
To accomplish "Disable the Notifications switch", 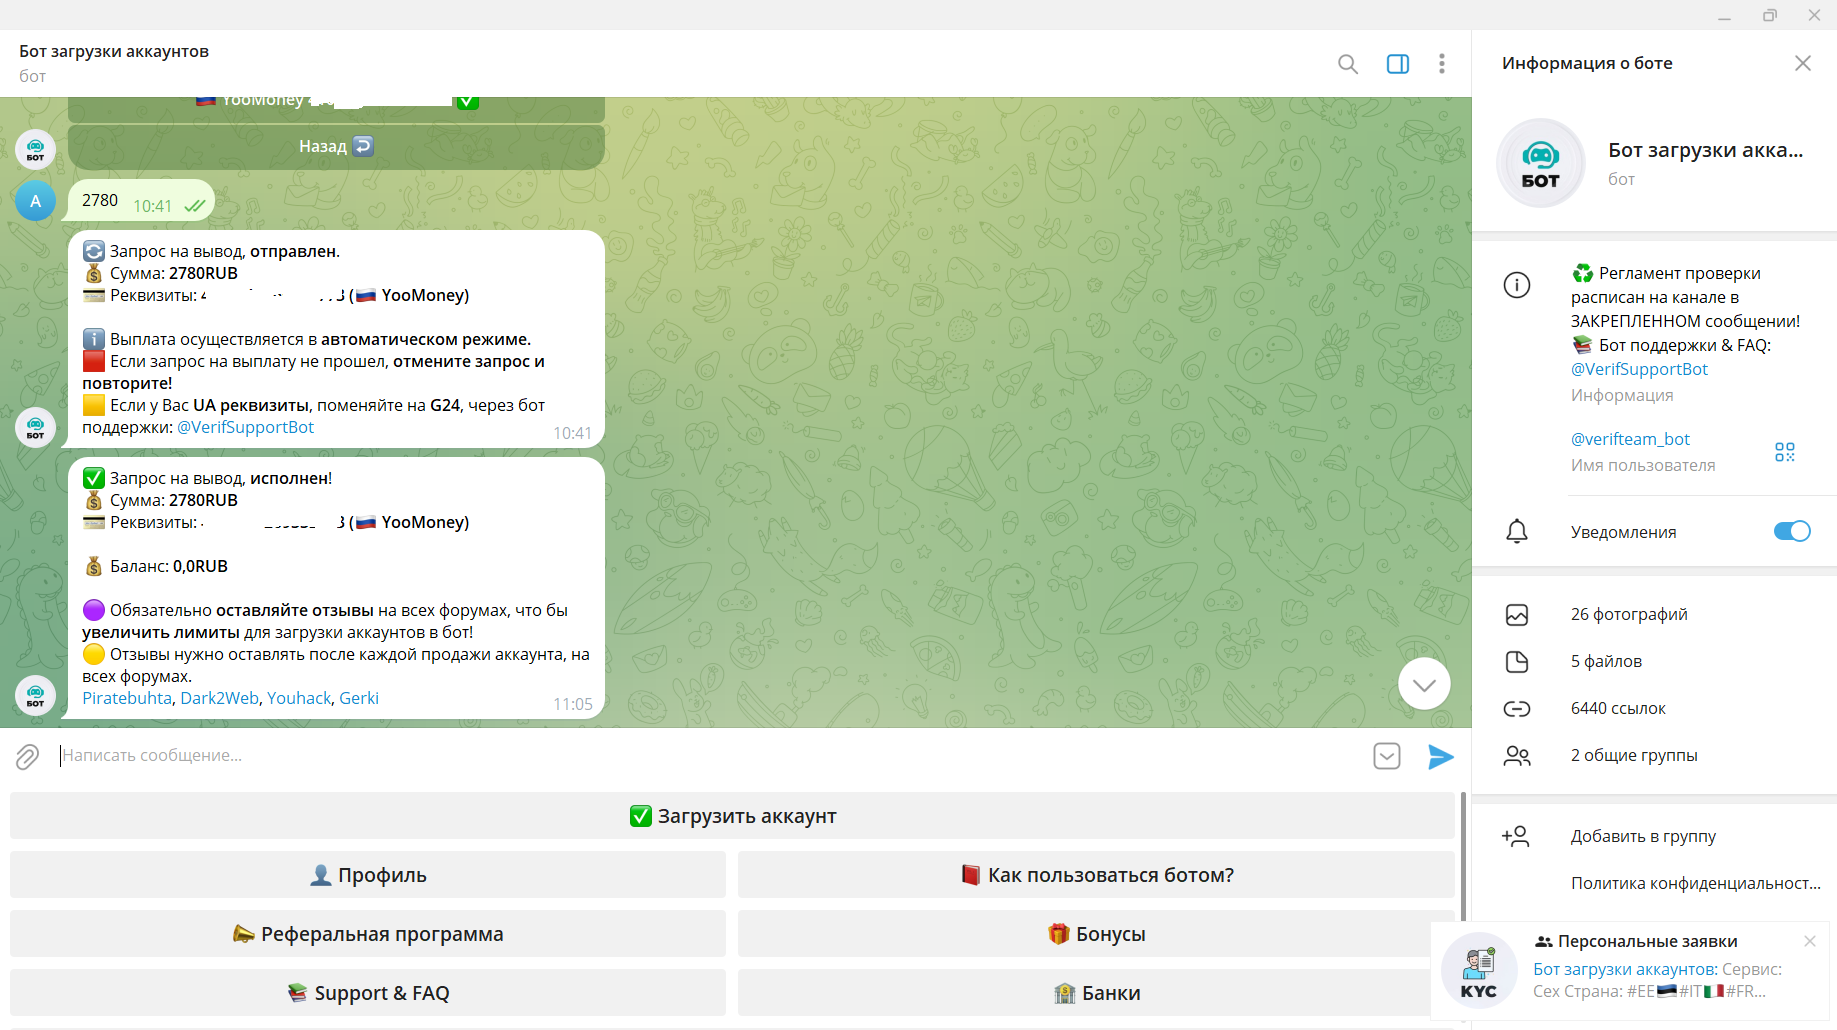I will pyautogui.click(x=1791, y=531).
